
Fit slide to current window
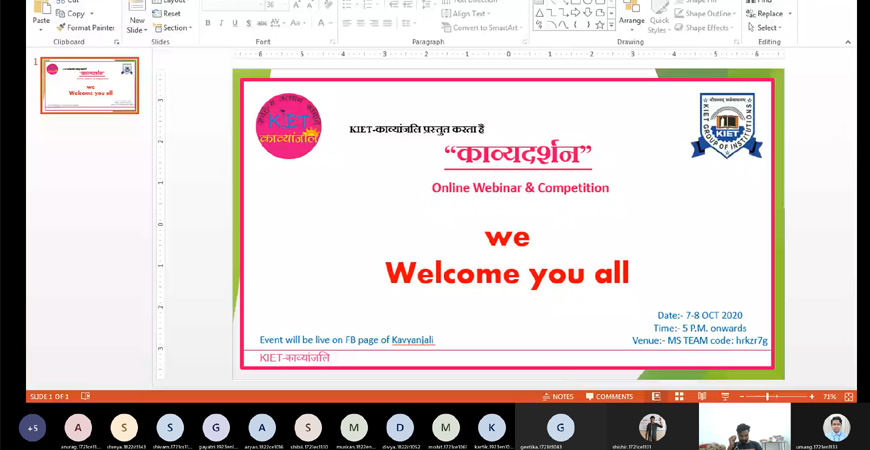(848, 396)
